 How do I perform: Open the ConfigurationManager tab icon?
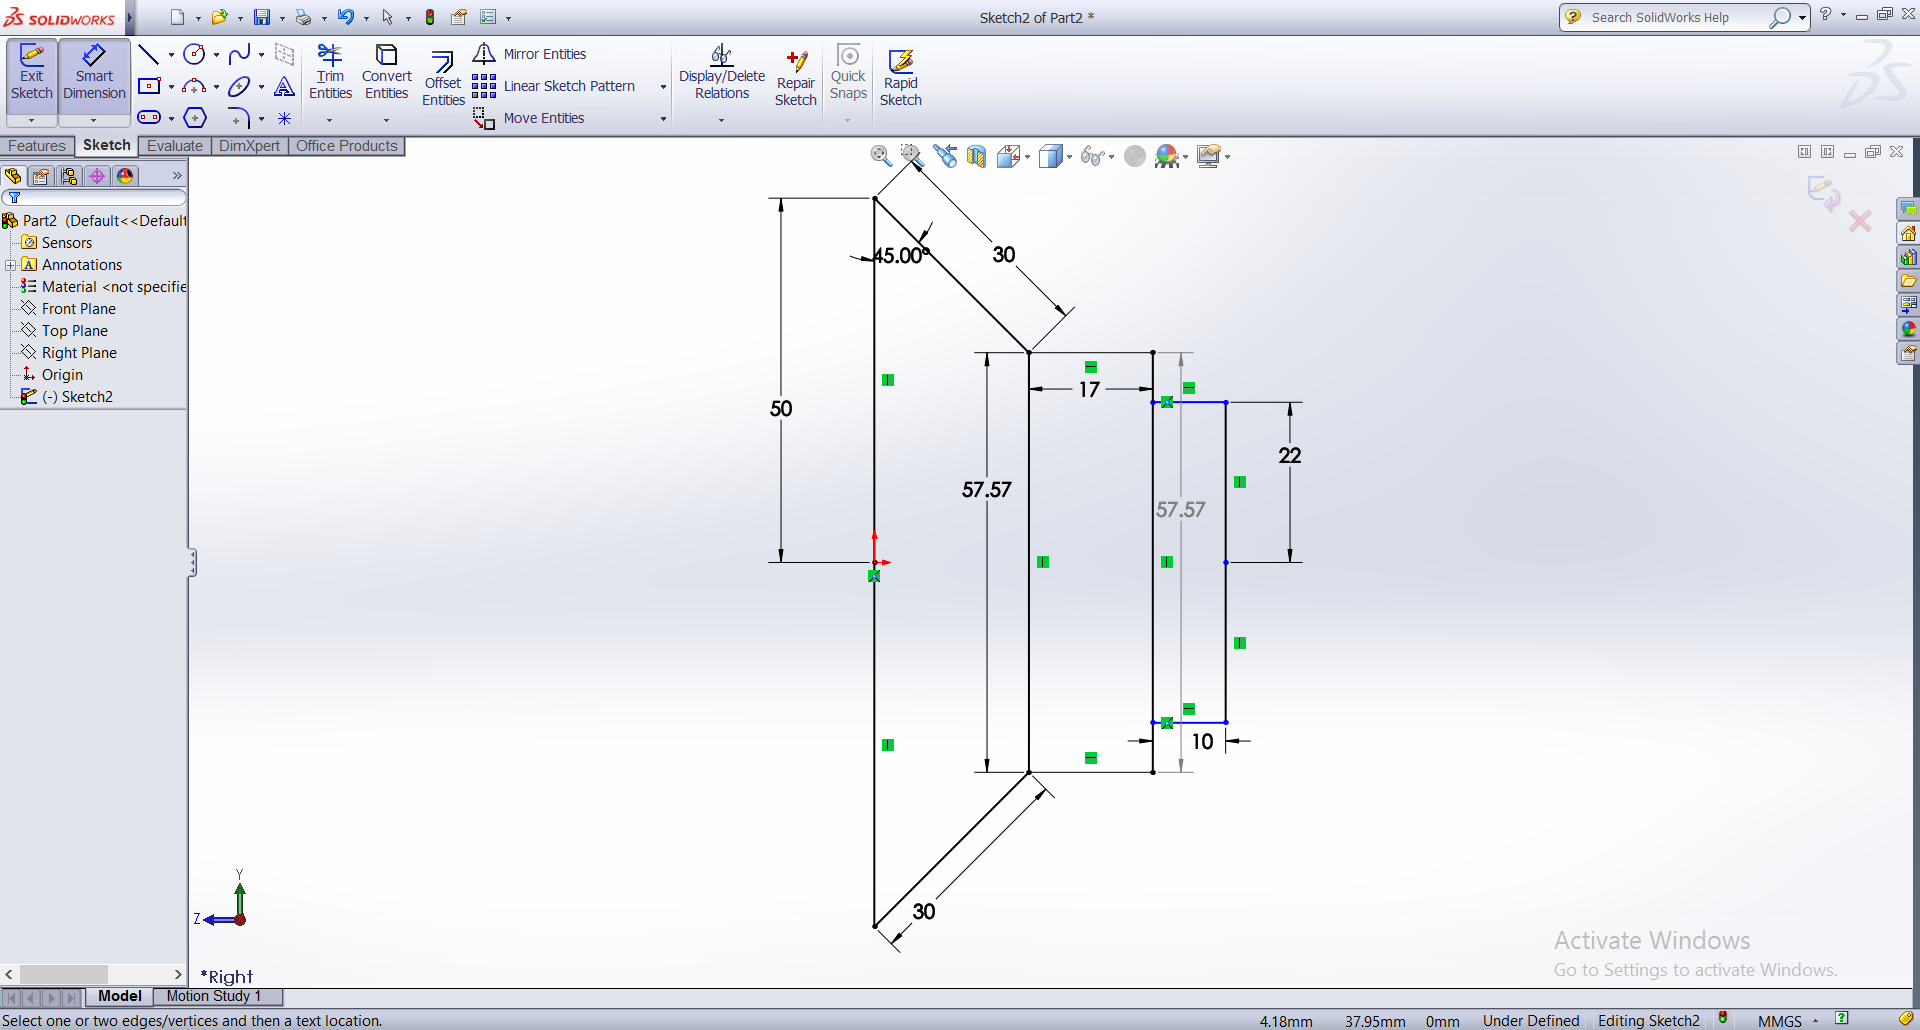(x=69, y=176)
